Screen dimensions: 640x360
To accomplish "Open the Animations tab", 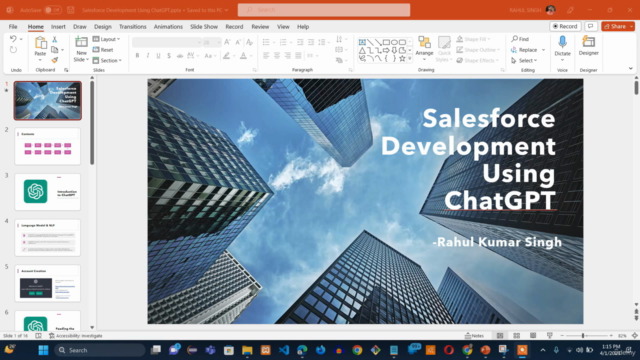I will (168, 27).
